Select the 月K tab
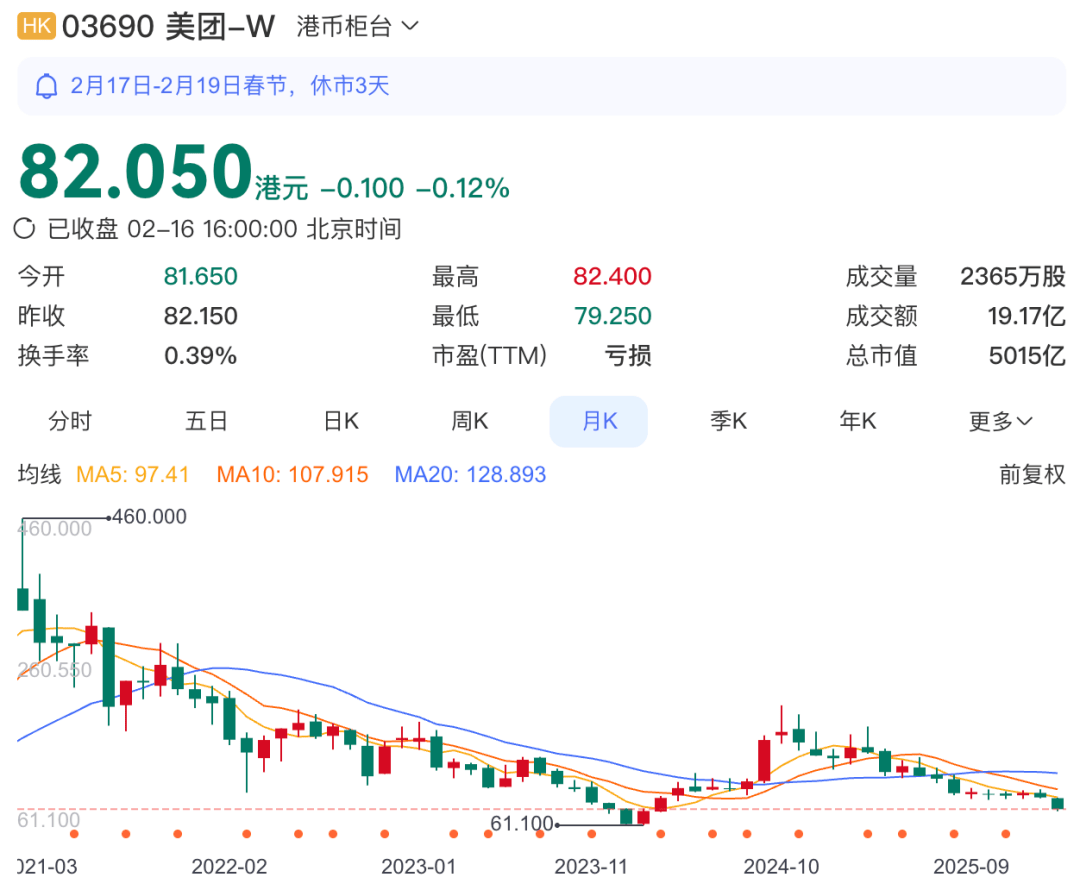The width and height of the screenshot is (1080, 890). (599, 421)
